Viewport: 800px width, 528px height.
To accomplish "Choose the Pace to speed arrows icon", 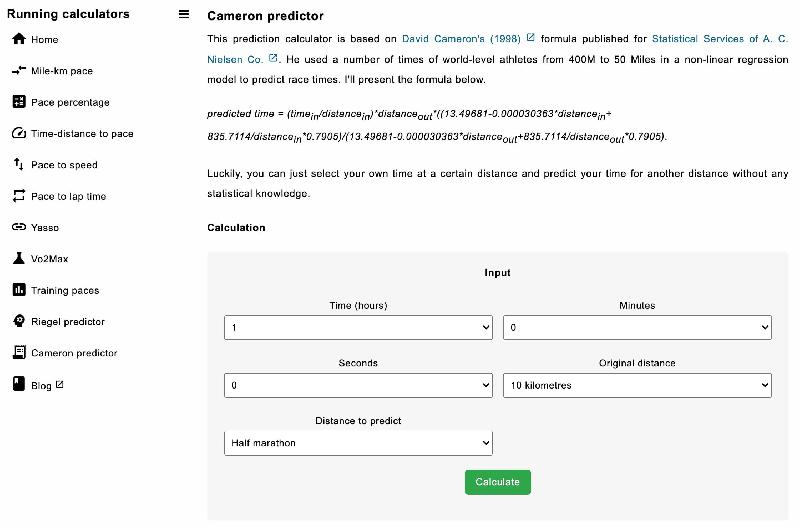I will coord(19,164).
